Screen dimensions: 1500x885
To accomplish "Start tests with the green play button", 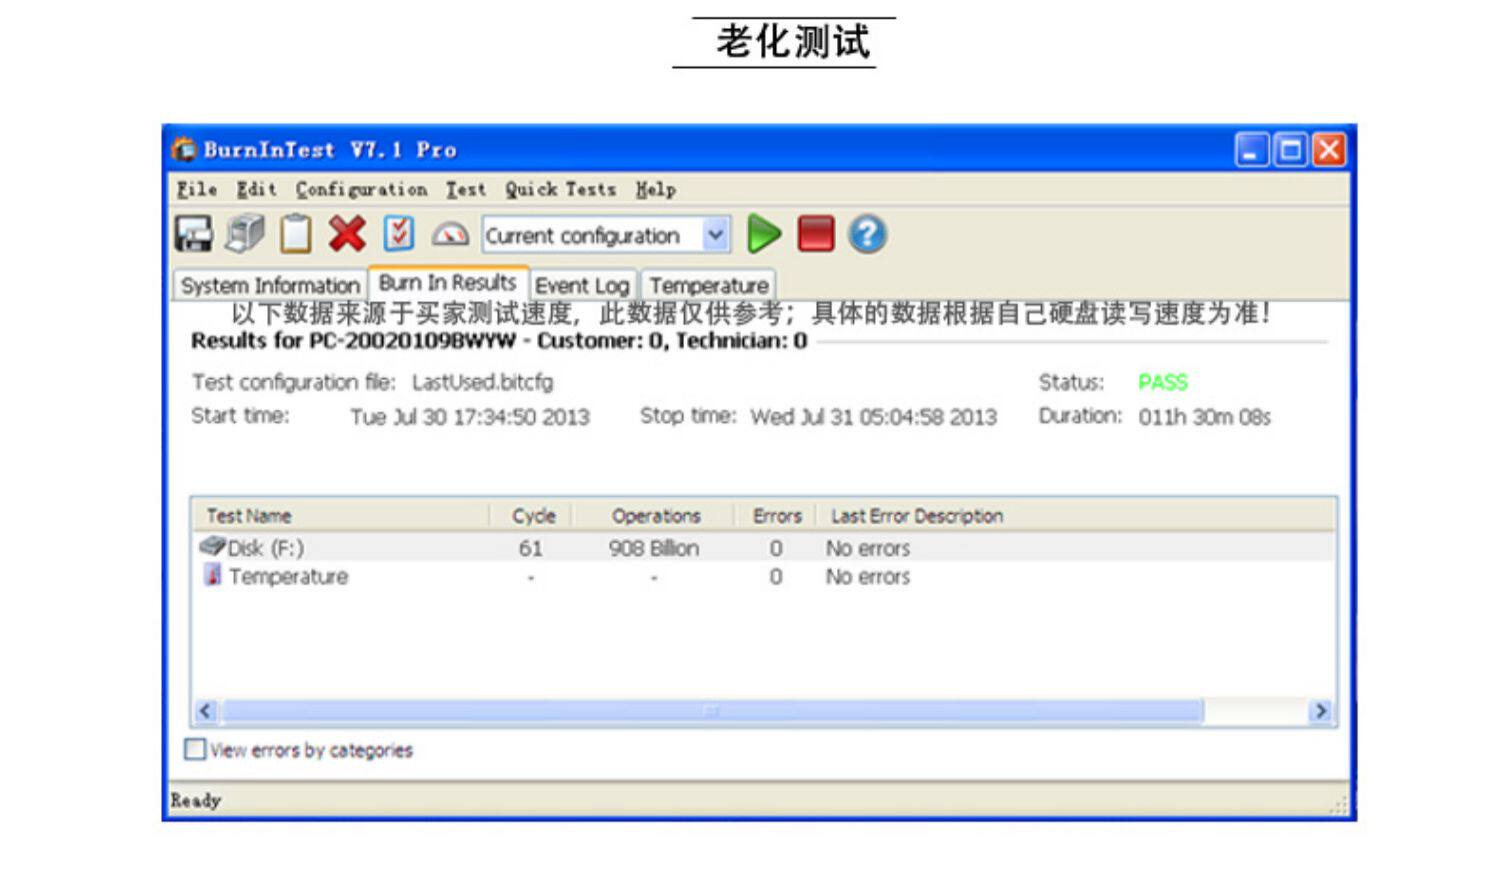I will coord(764,234).
